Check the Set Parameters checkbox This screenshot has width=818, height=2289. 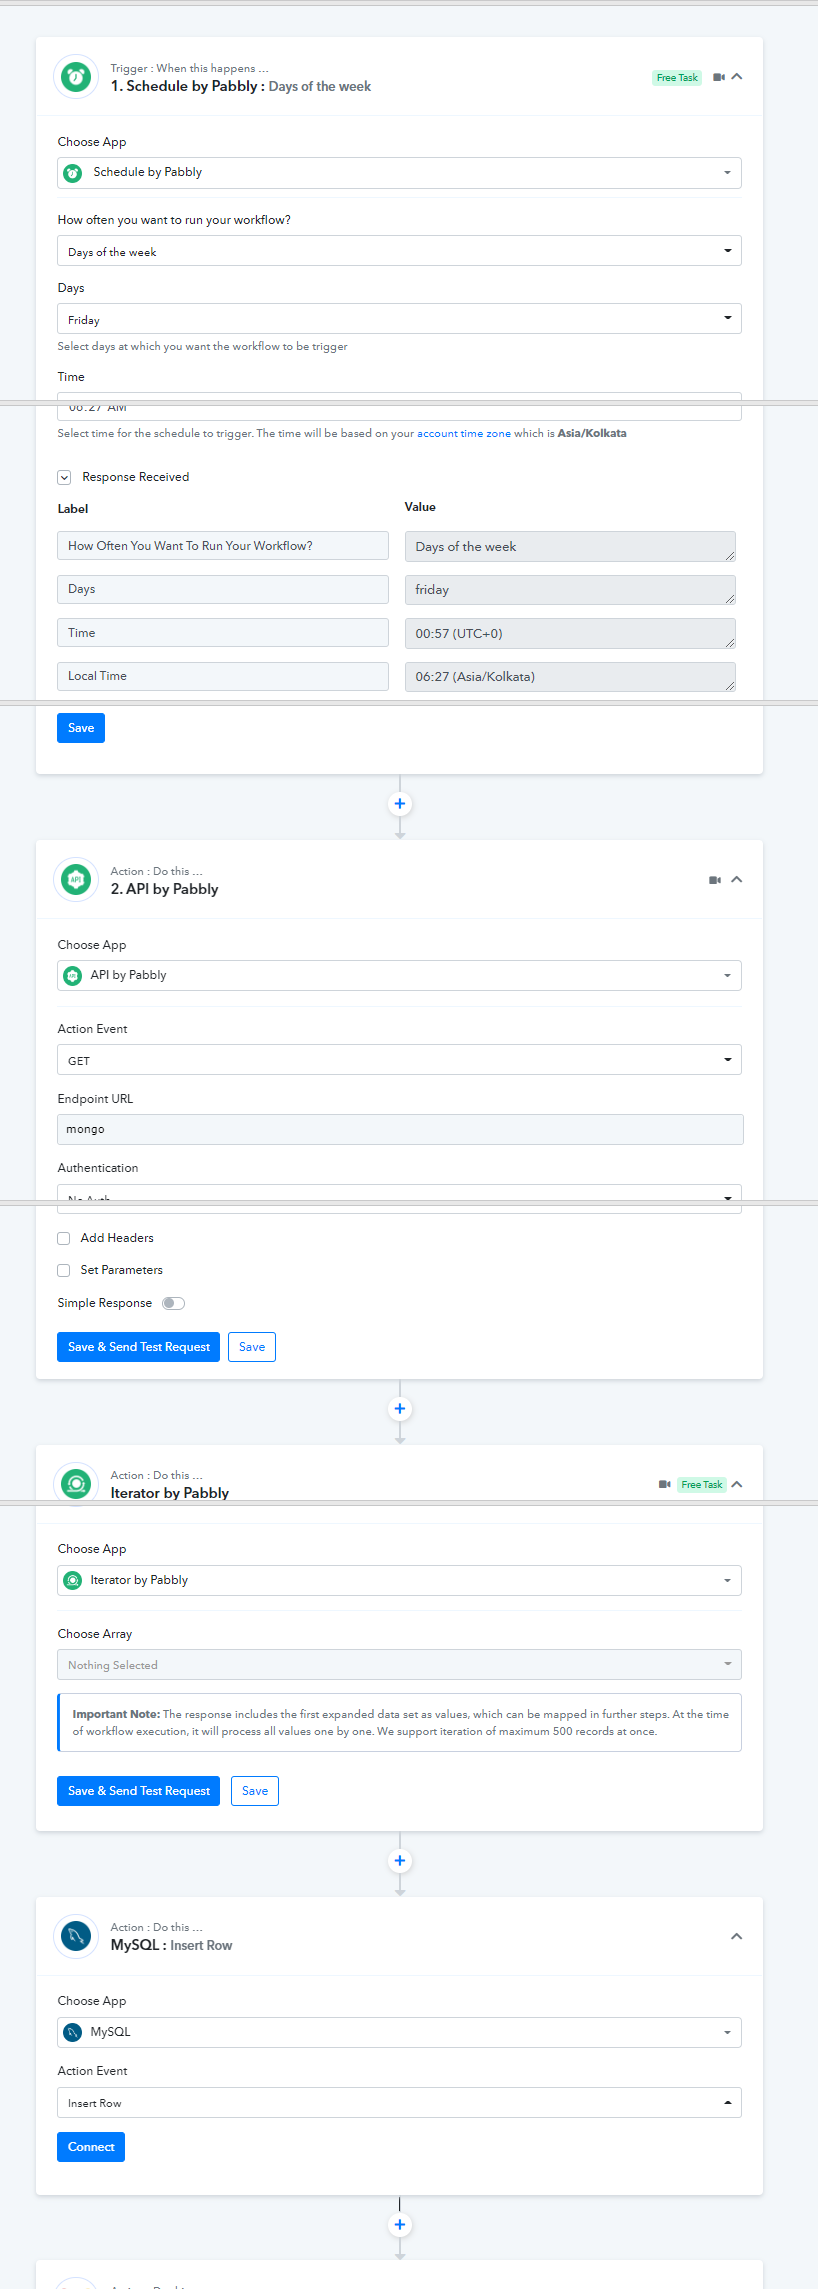(64, 1270)
